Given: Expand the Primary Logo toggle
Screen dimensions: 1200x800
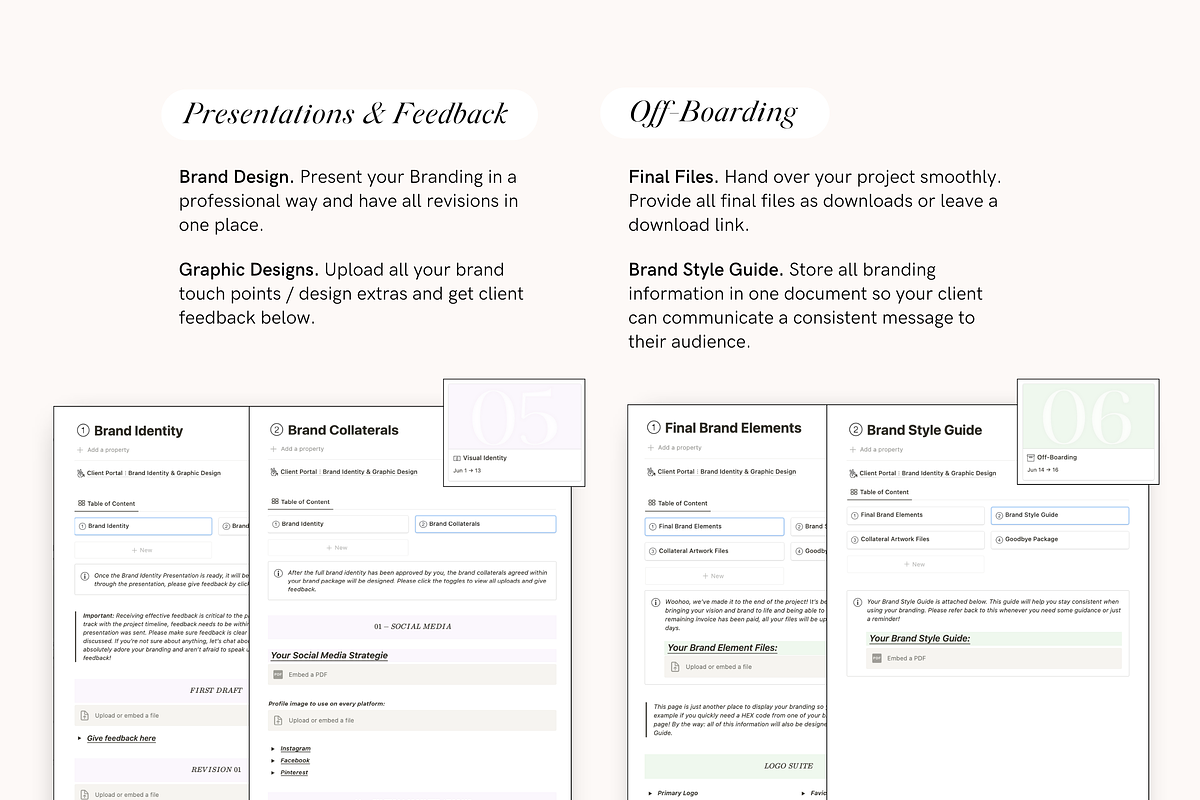Looking at the screenshot, I should click(650, 793).
